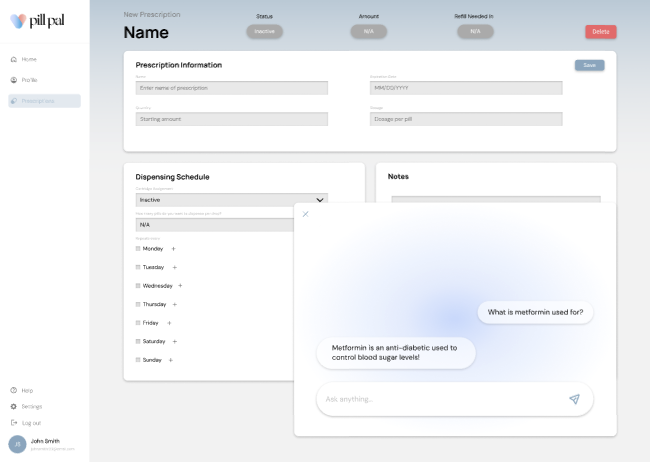Click the send message paper plane icon
Viewport: 650px width, 462px height.
pos(574,399)
